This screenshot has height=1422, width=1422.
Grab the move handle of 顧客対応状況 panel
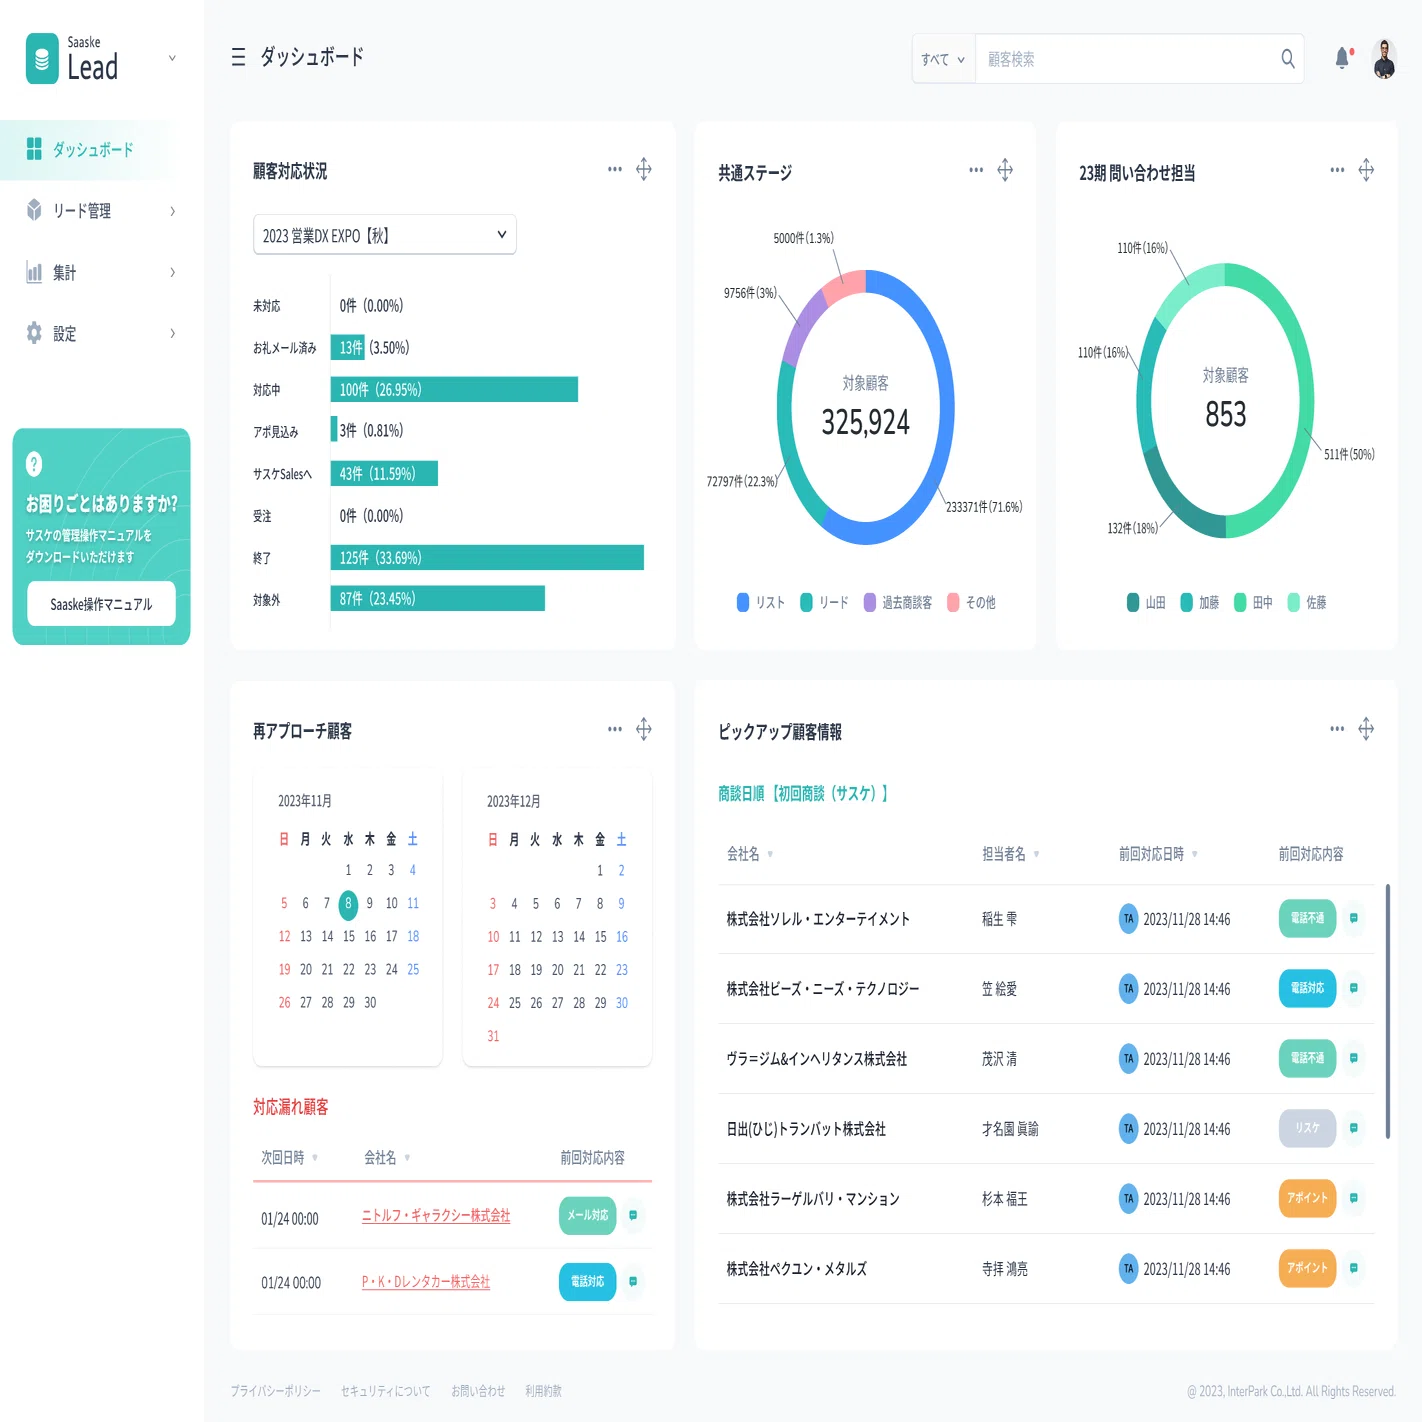[x=644, y=169]
